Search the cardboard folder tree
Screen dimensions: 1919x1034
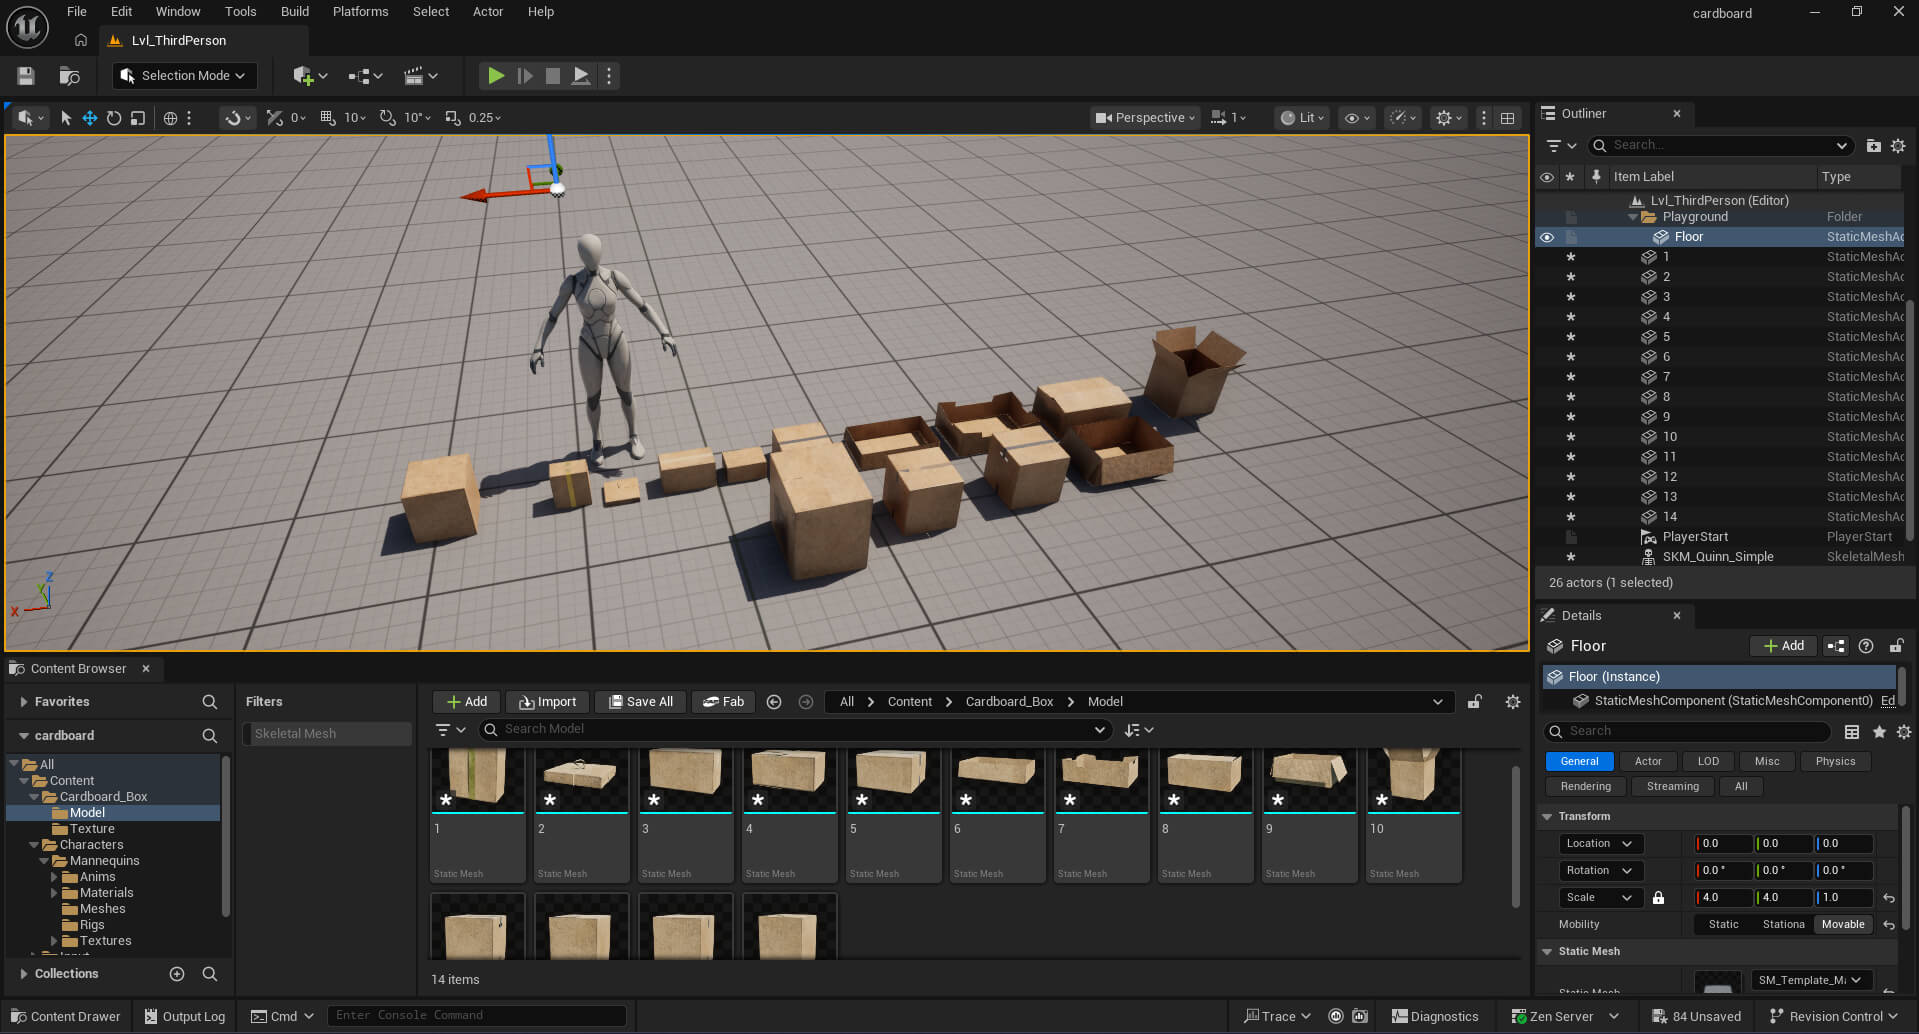[210, 736]
